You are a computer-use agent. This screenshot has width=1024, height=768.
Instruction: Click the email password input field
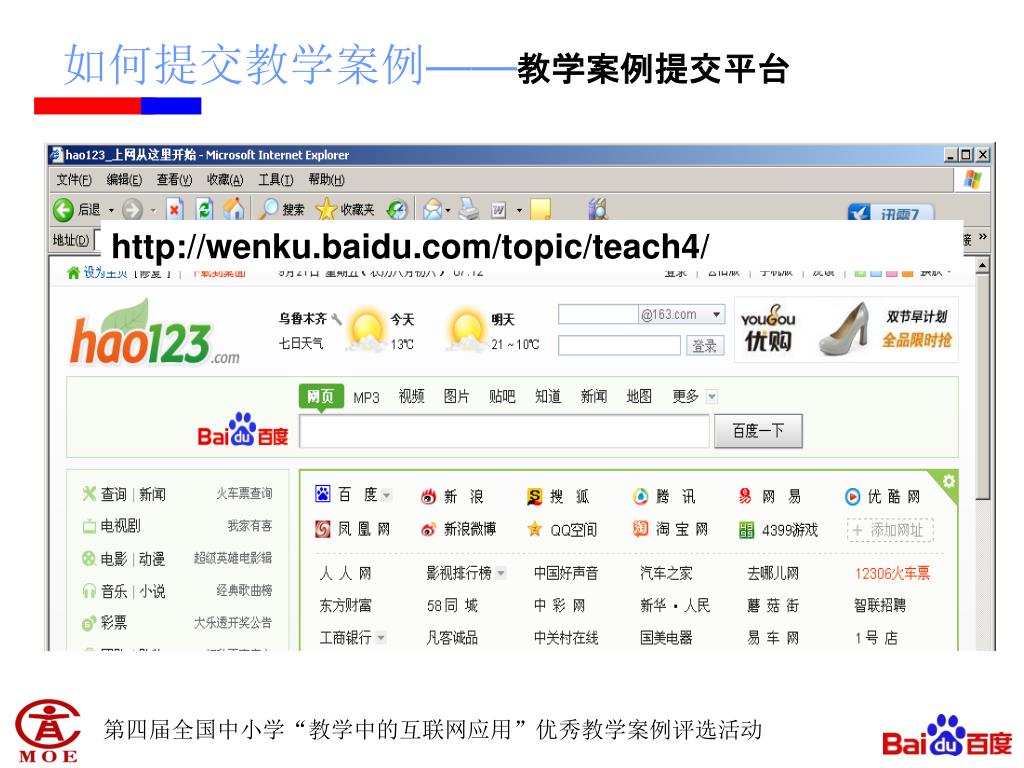[620, 345]
